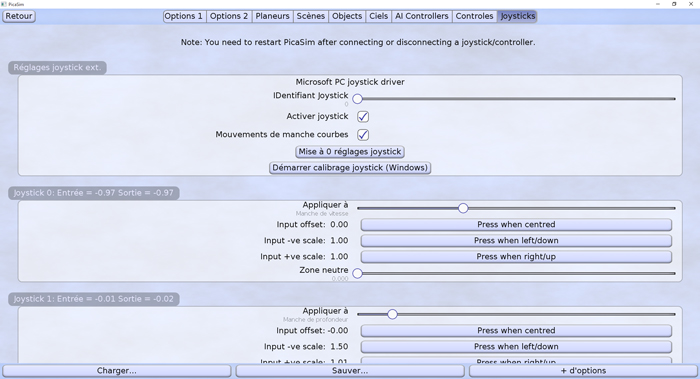Screen dimensions: 700x379
Task: Open the Ciels tab
Action: 379,16
